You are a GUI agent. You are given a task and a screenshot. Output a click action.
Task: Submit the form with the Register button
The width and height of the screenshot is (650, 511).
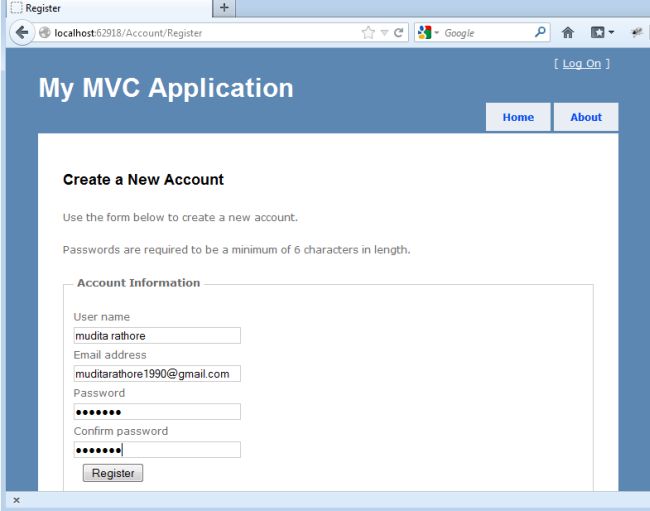pos(113,473)
